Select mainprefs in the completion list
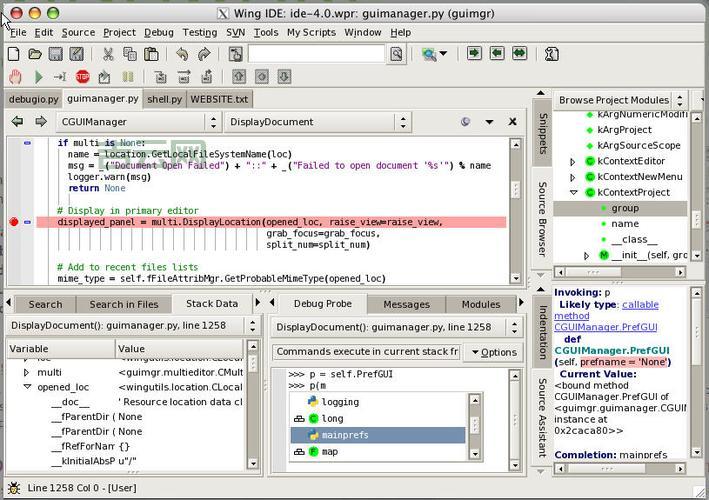 click(x=345, y=435)
